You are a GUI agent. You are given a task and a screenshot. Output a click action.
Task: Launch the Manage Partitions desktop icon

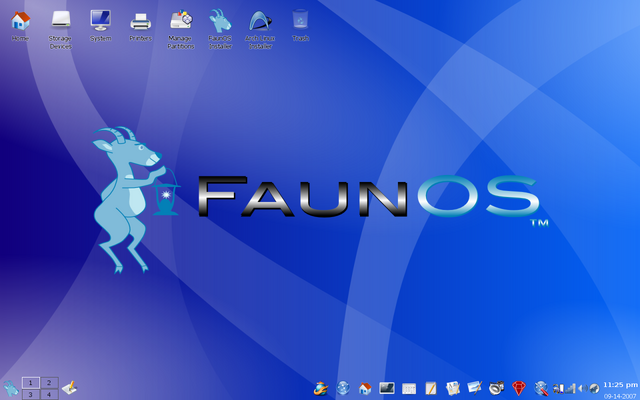tap(180, 29)
